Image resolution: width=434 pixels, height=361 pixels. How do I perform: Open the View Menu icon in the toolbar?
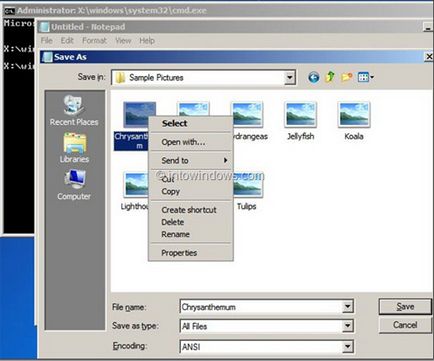click(x=363, y=78)
